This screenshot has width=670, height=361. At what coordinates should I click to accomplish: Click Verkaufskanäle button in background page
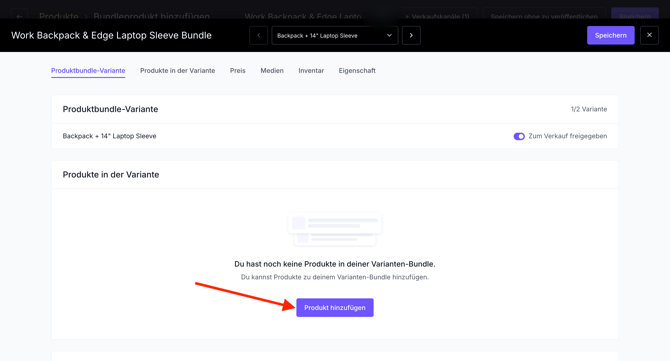pyautogui.click(x=437, y=16)
